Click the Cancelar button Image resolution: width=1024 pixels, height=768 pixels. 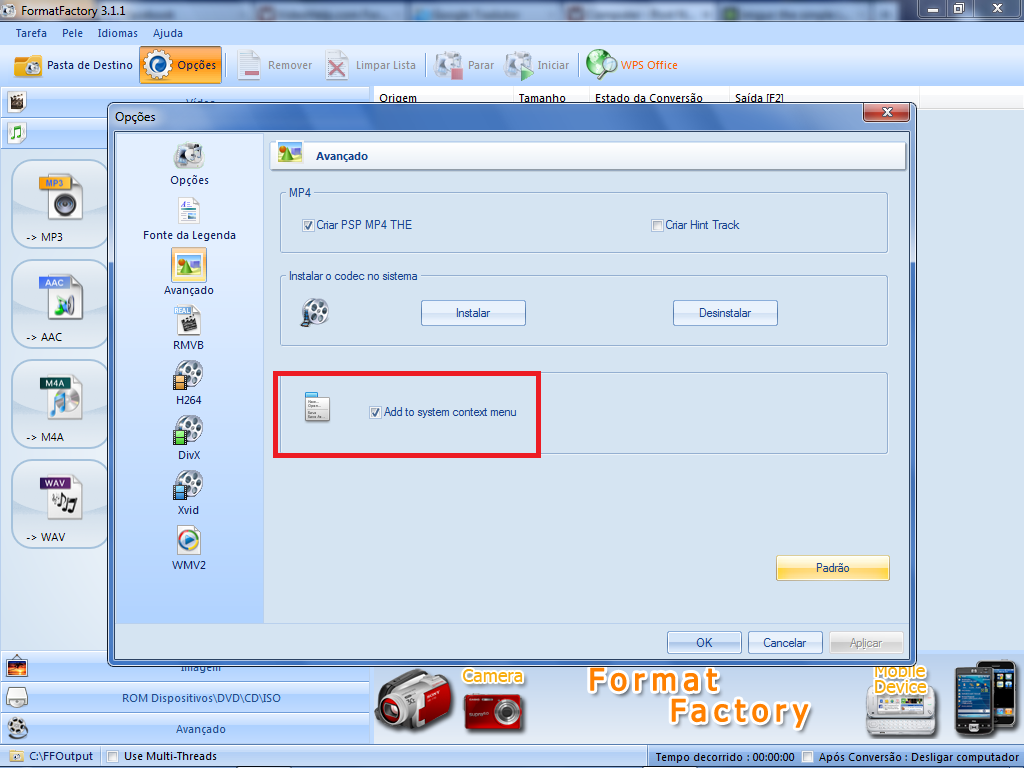click(x=784, y=643)
